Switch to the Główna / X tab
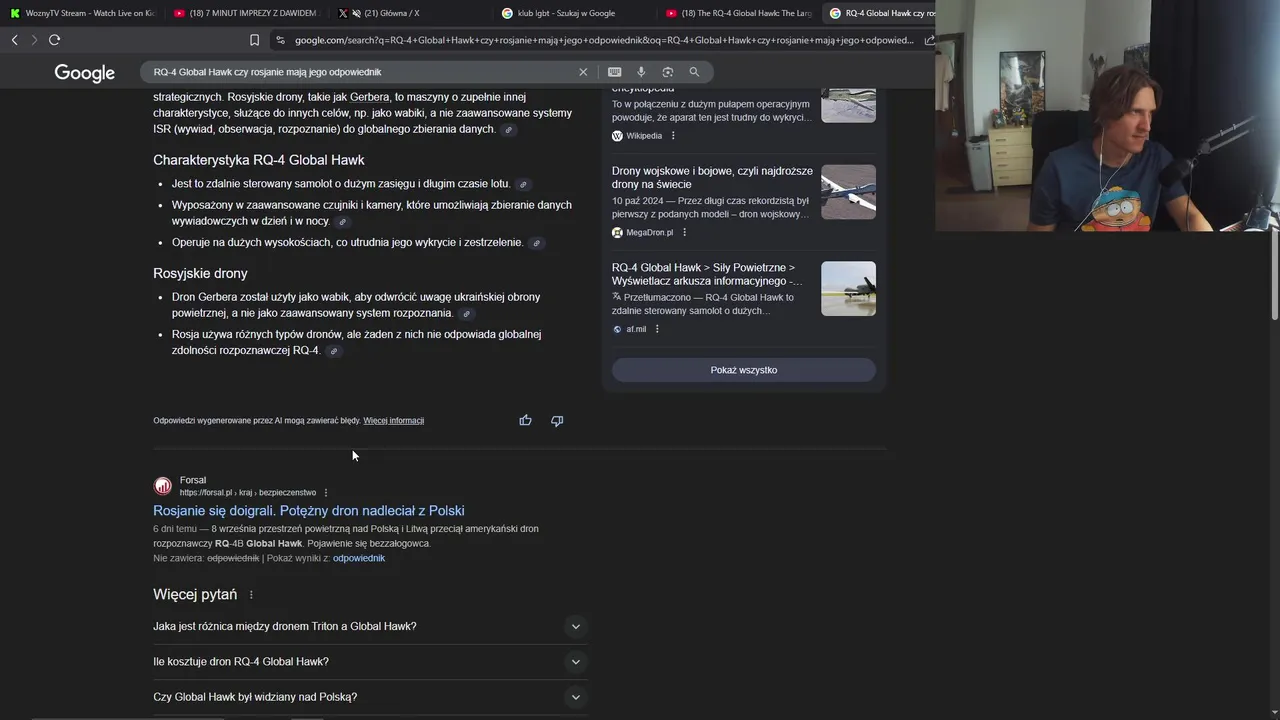1280x720 pixels. click(408, 13)
